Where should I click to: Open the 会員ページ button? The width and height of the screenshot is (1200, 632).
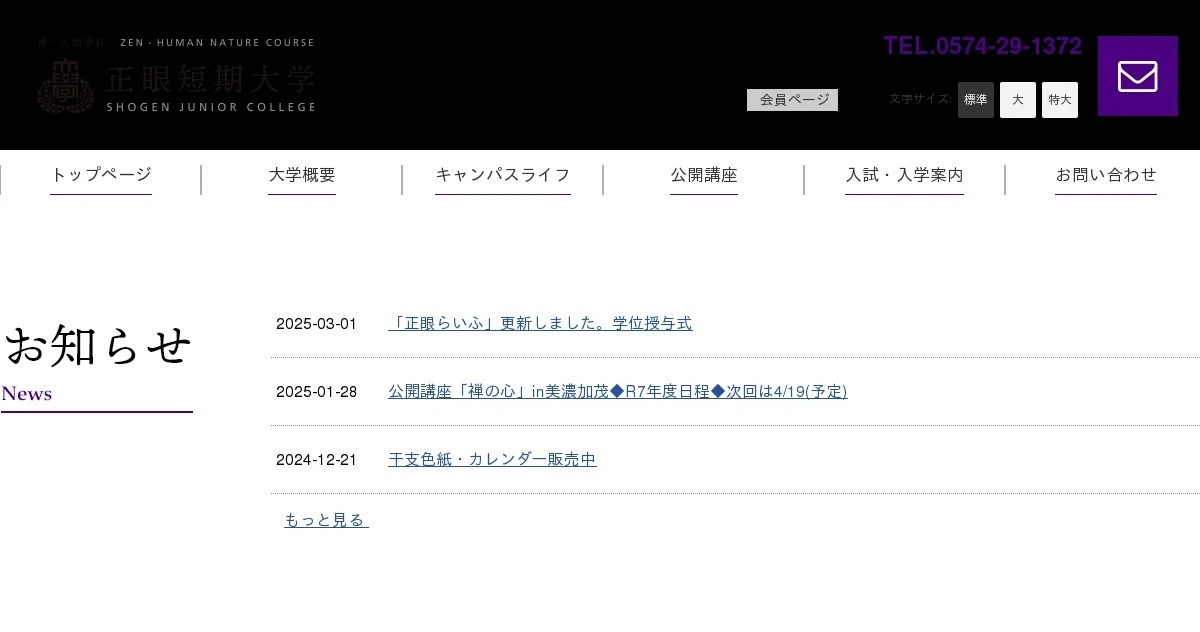[x=792, y=100]
